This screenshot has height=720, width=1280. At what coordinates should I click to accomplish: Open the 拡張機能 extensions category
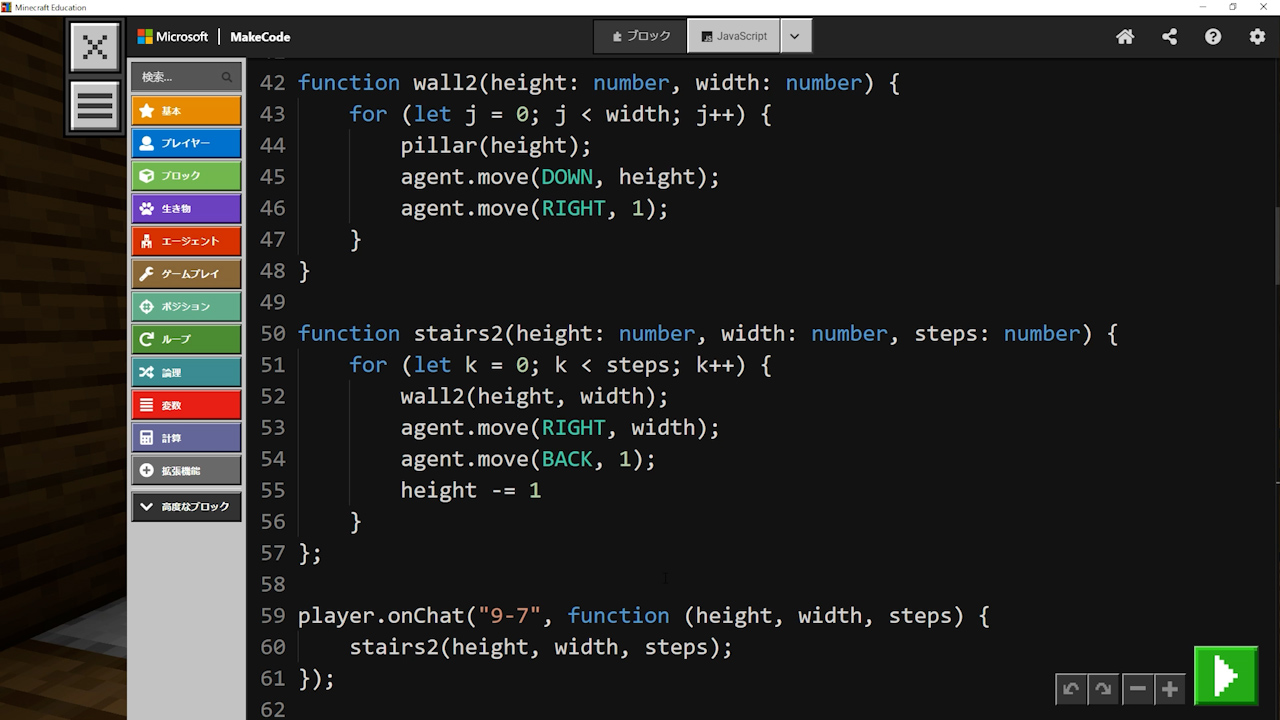tap(186, 471)
